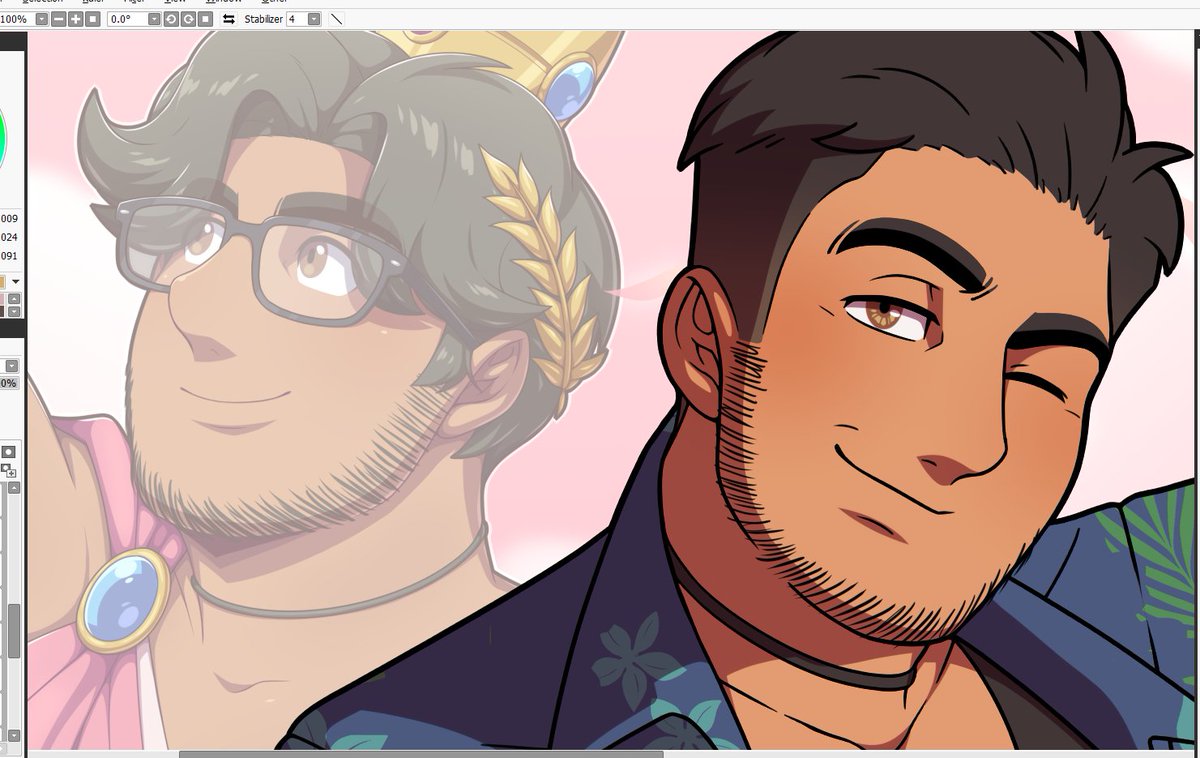Open the color swatch dropdown arrow in left panel

pos(15,282)
